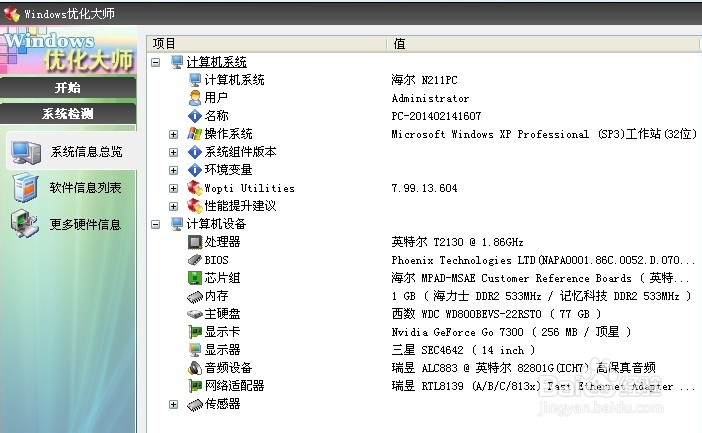Expand the 操作系统 node
Viewport: 702px width, 433px height.
tap(173, 134)
